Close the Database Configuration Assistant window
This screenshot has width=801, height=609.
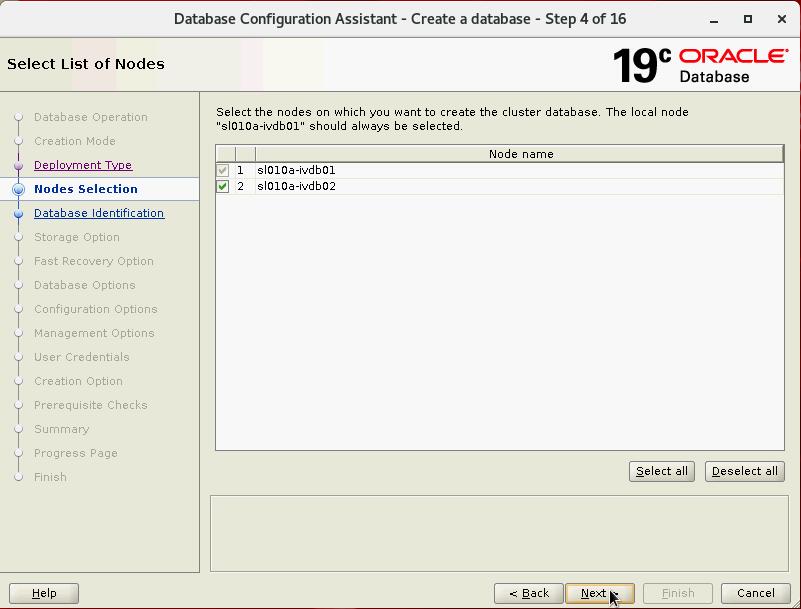779,19
